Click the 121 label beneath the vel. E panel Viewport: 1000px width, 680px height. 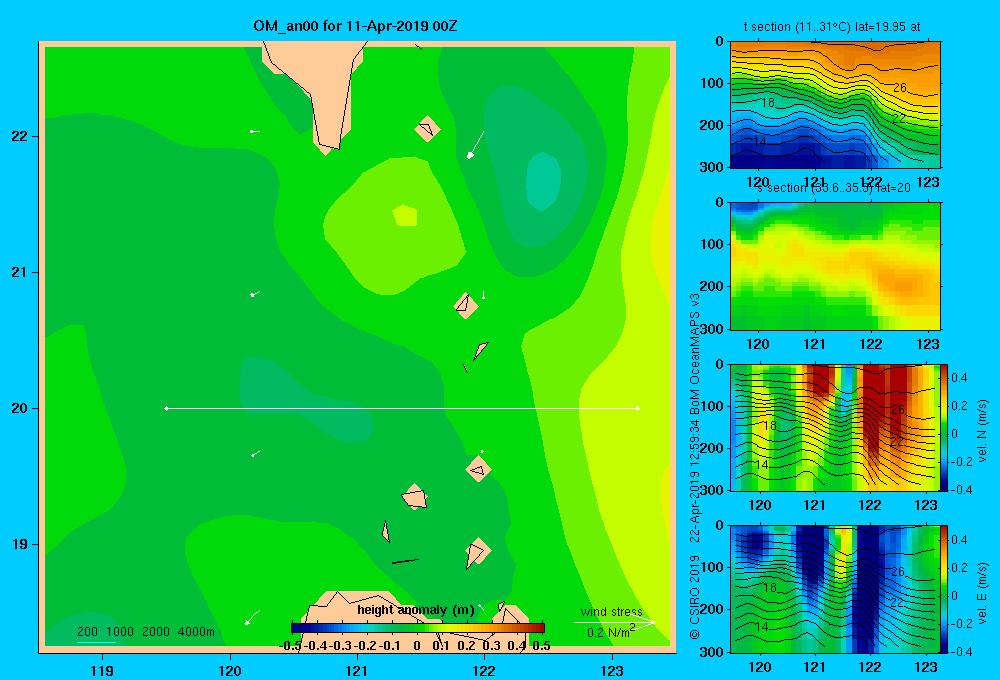coord(814,667)
